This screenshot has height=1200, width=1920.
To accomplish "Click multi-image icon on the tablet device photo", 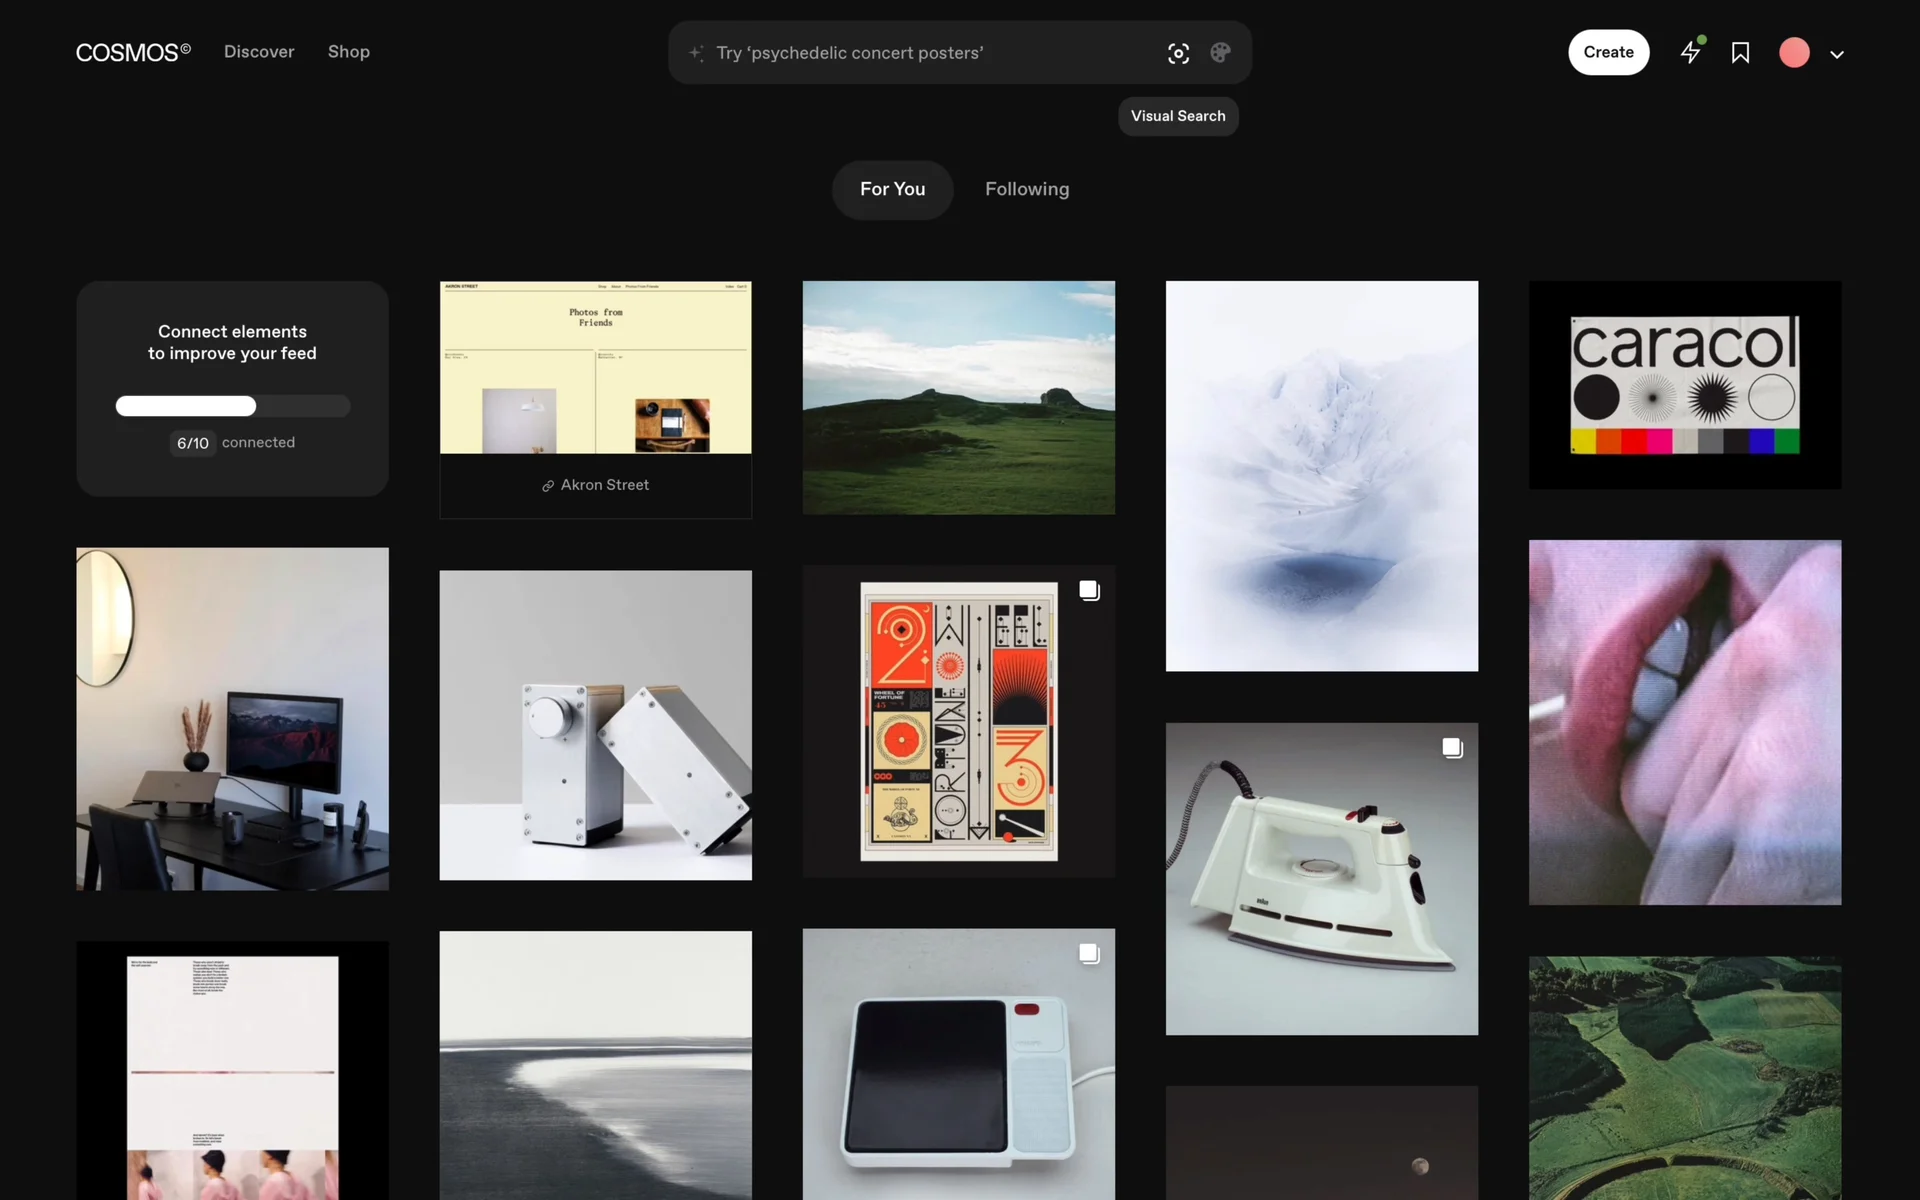I will (x=1089, y=954).
